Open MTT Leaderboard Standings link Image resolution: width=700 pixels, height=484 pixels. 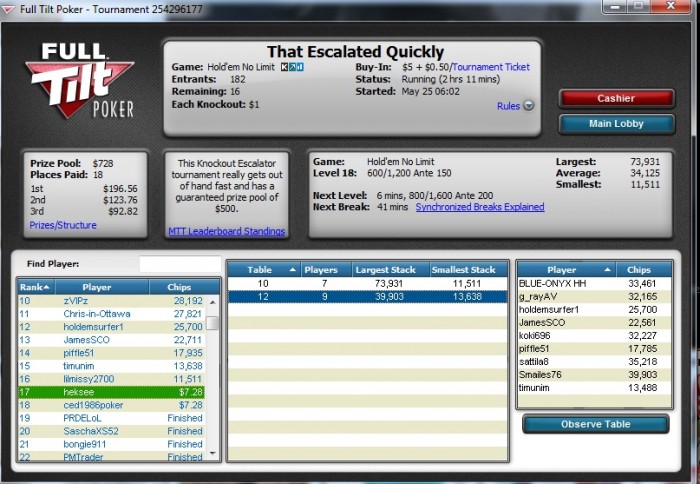pos(226,231)
